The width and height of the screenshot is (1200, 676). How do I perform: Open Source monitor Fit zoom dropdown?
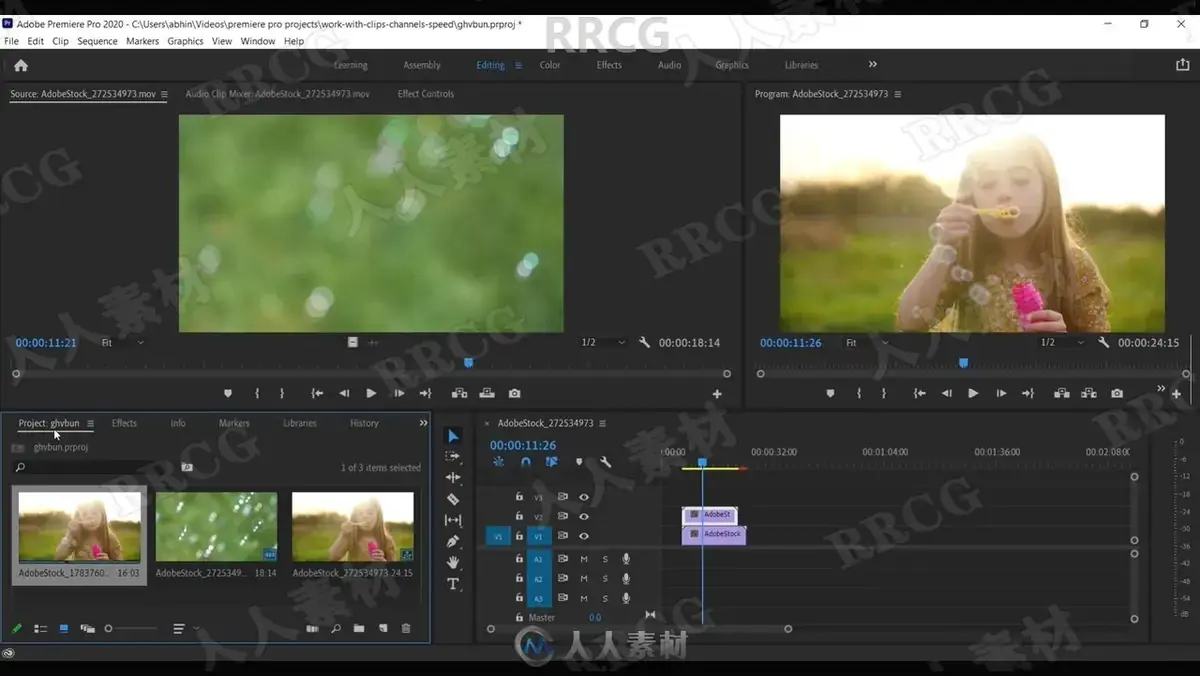(122, 342)
